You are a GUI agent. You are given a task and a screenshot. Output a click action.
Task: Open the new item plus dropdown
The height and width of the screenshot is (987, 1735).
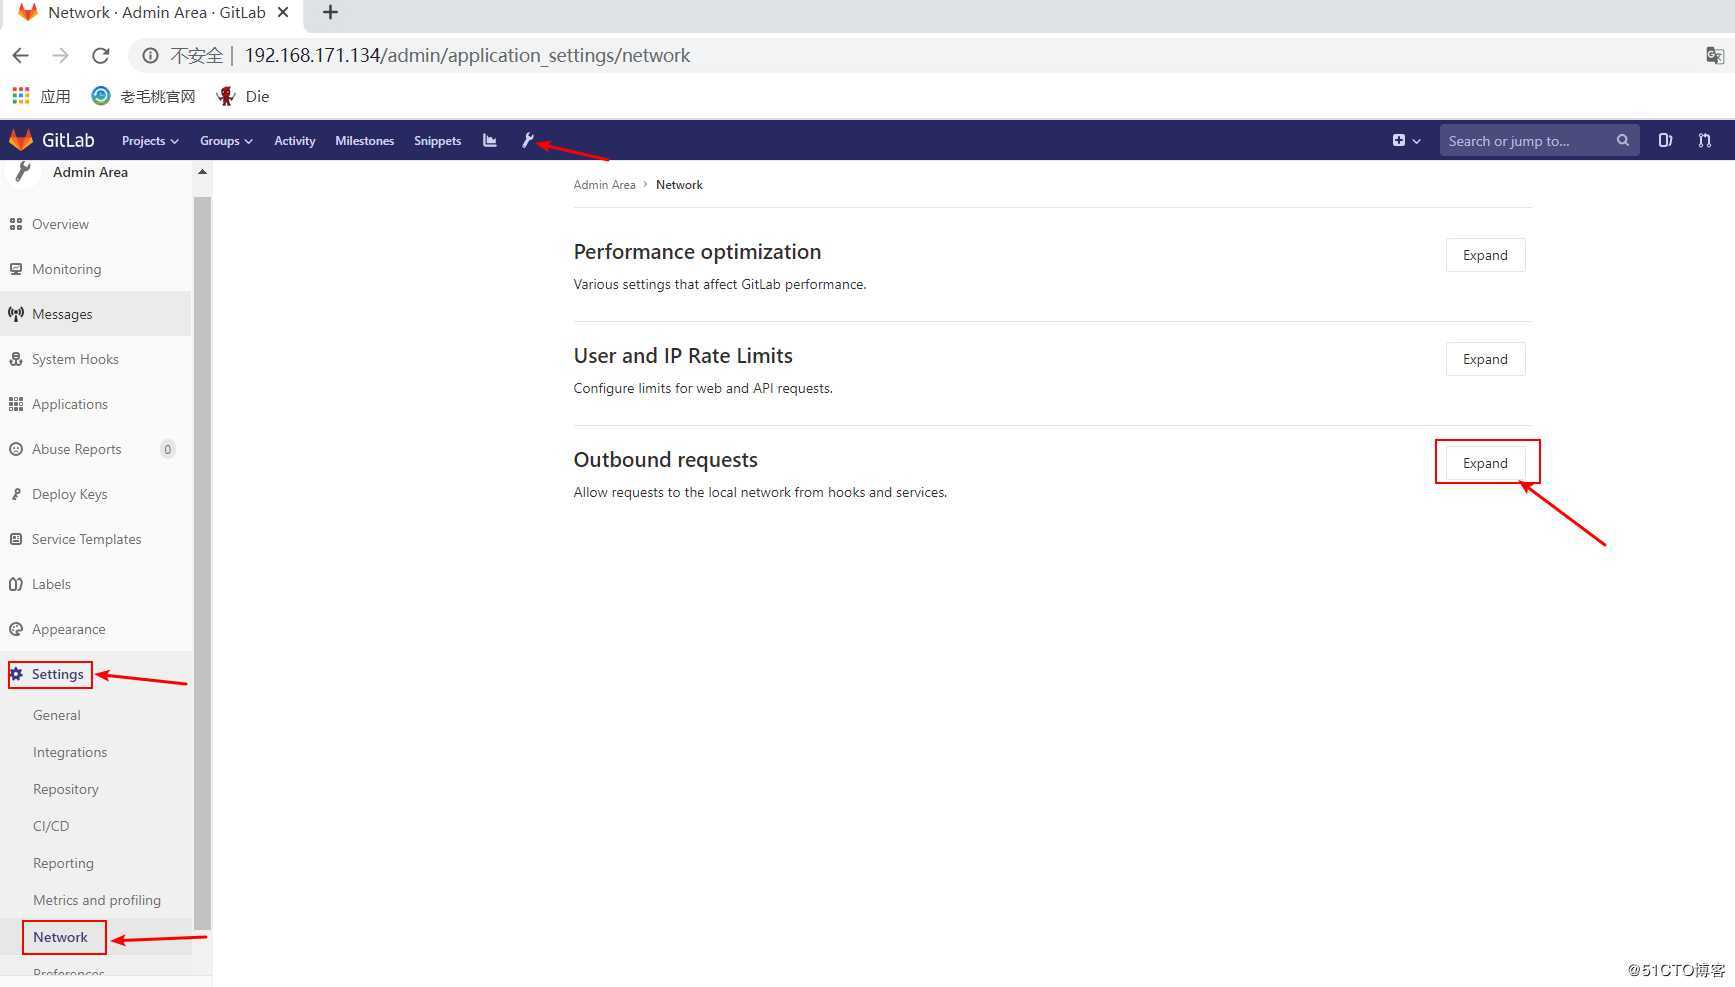click(1406, 140)
